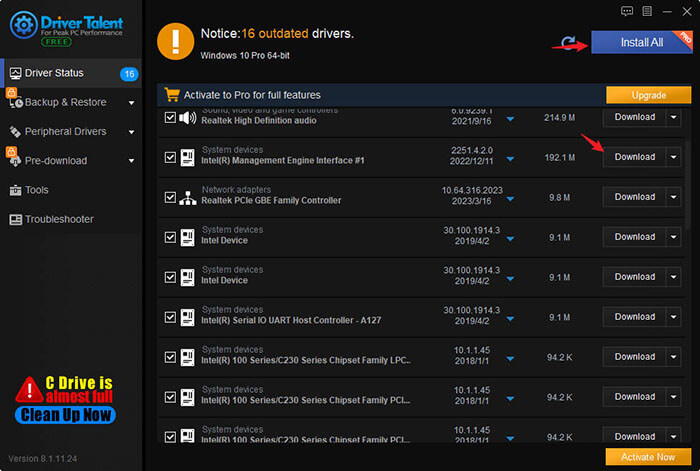Download Intel Management Engine Interface #1 driver
Viewport: 700px width, 471px height.
pos(634,157)
